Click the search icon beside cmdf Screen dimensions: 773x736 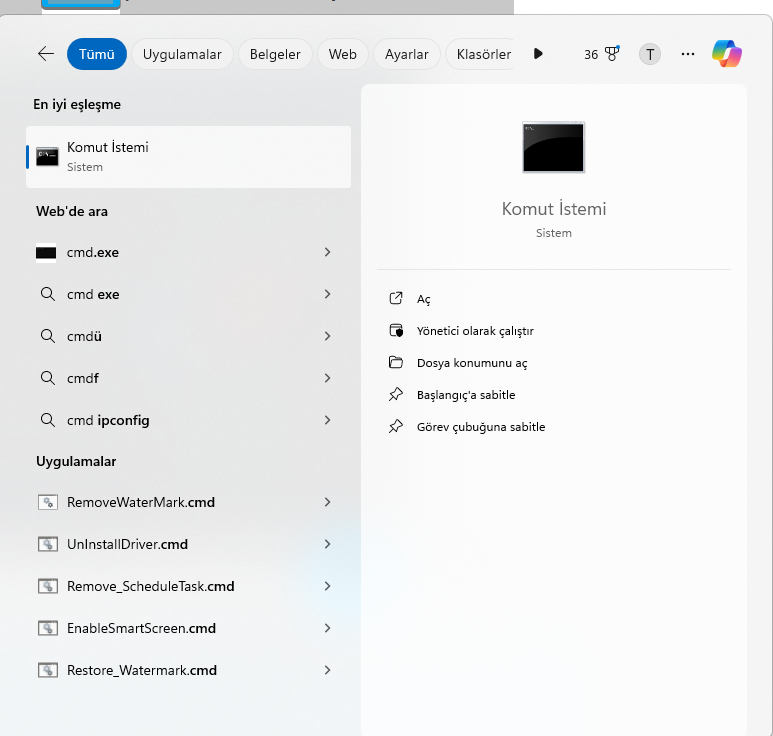click(48, 378)
